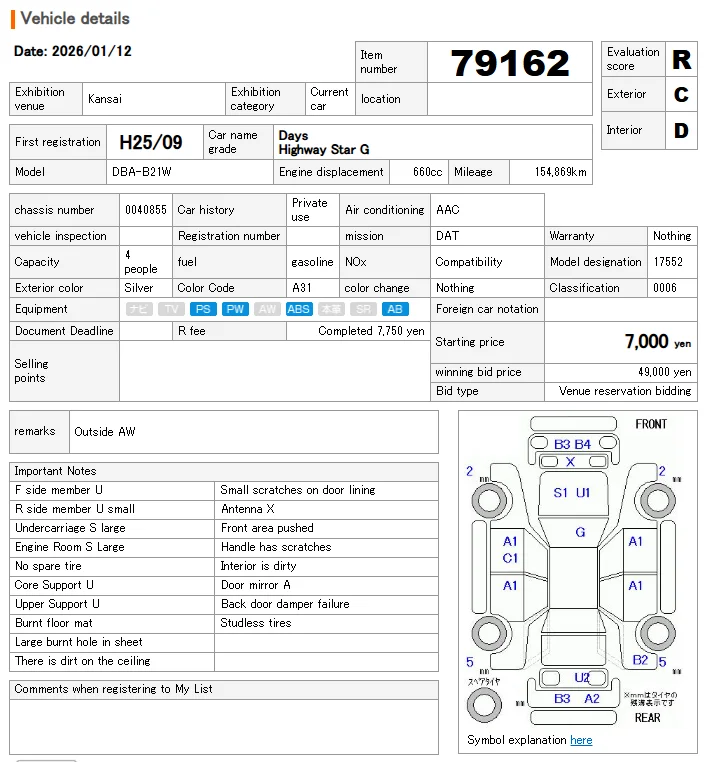Click the greyed-out SR sunroof badge
The width and height of the screenshot is (706, 762).
coord(363,309)
